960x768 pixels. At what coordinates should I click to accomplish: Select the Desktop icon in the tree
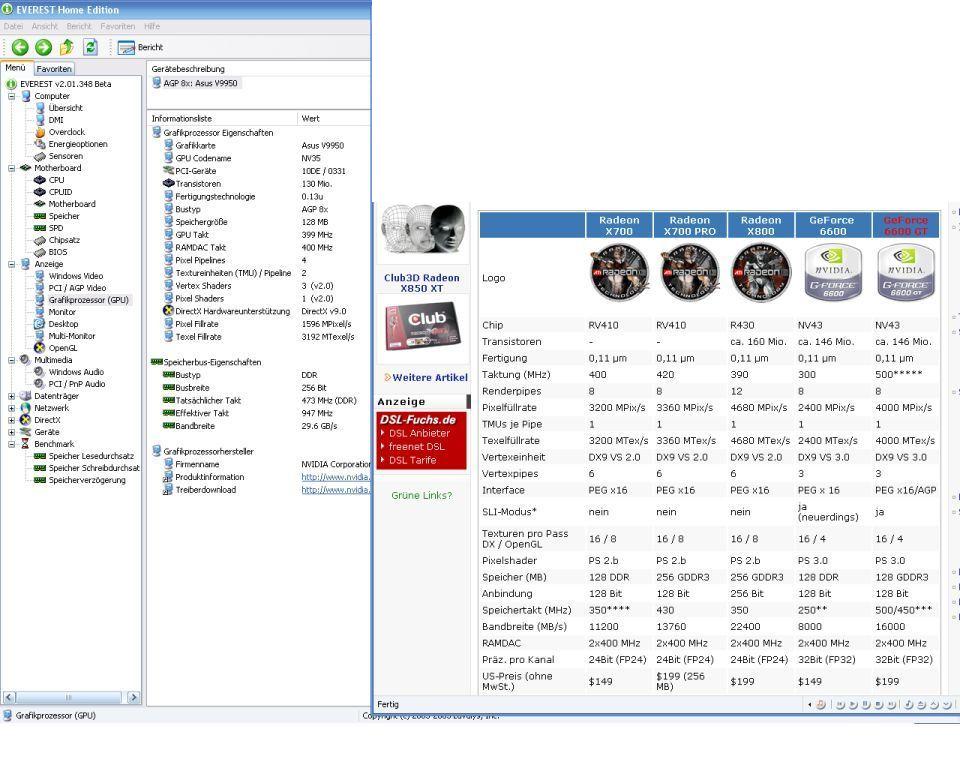point(40,324)
